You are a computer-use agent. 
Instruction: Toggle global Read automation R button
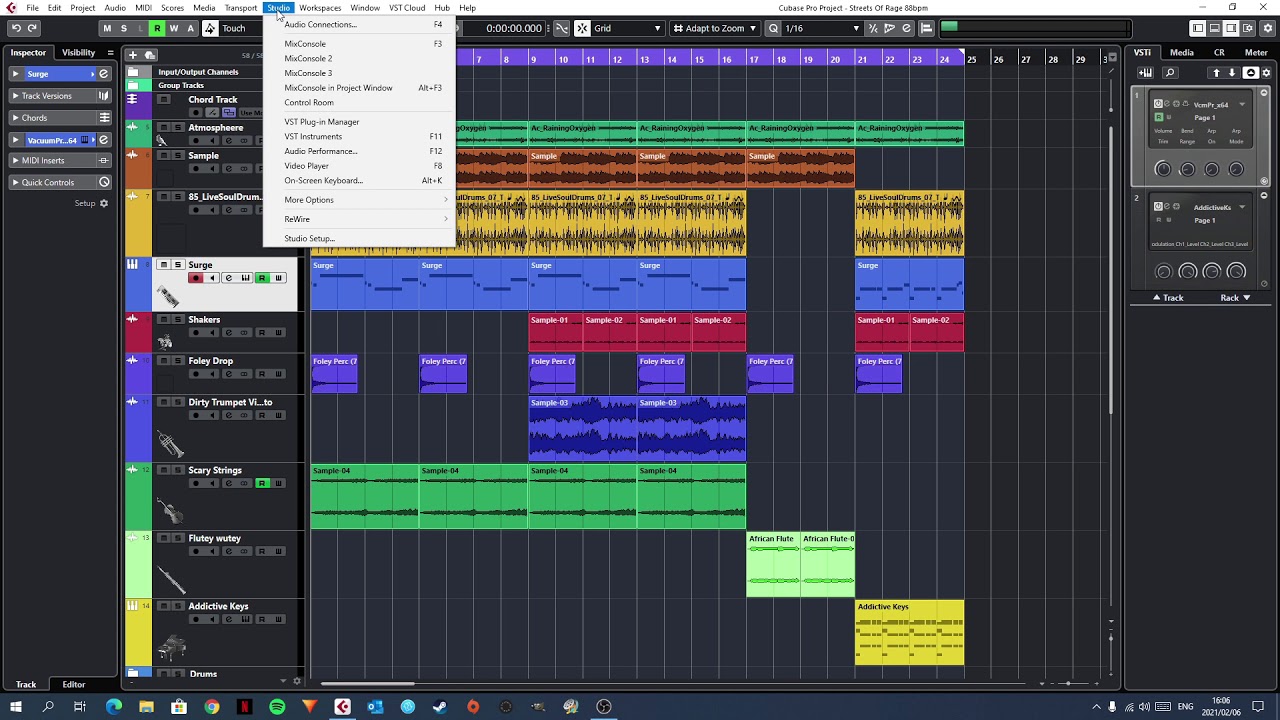[156, 28]
